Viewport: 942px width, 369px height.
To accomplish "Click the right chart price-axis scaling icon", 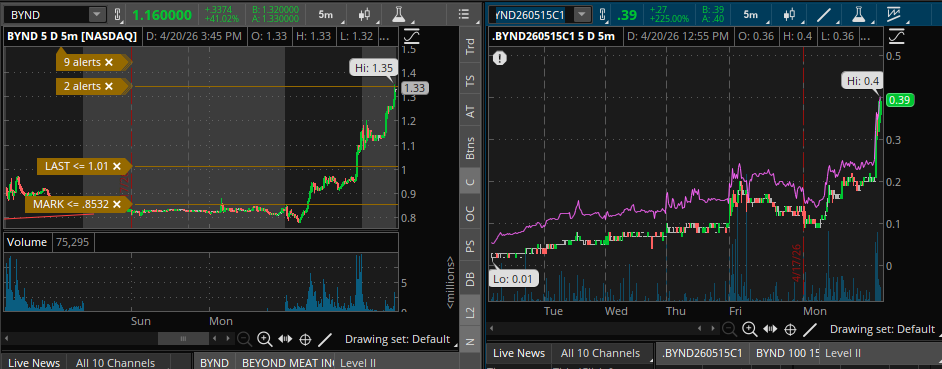I will 896,36.
